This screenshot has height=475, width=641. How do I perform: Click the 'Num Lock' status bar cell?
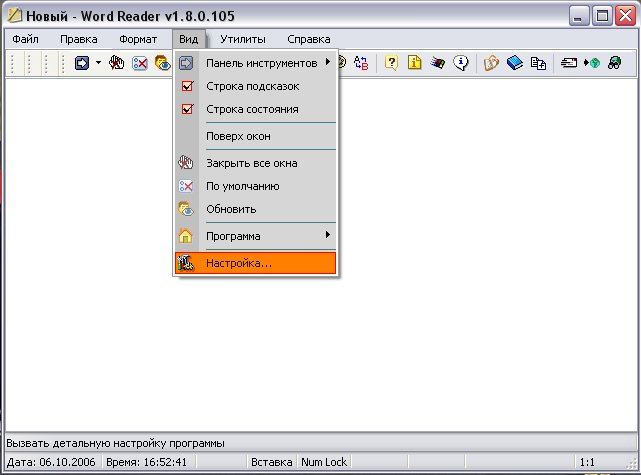324,462
